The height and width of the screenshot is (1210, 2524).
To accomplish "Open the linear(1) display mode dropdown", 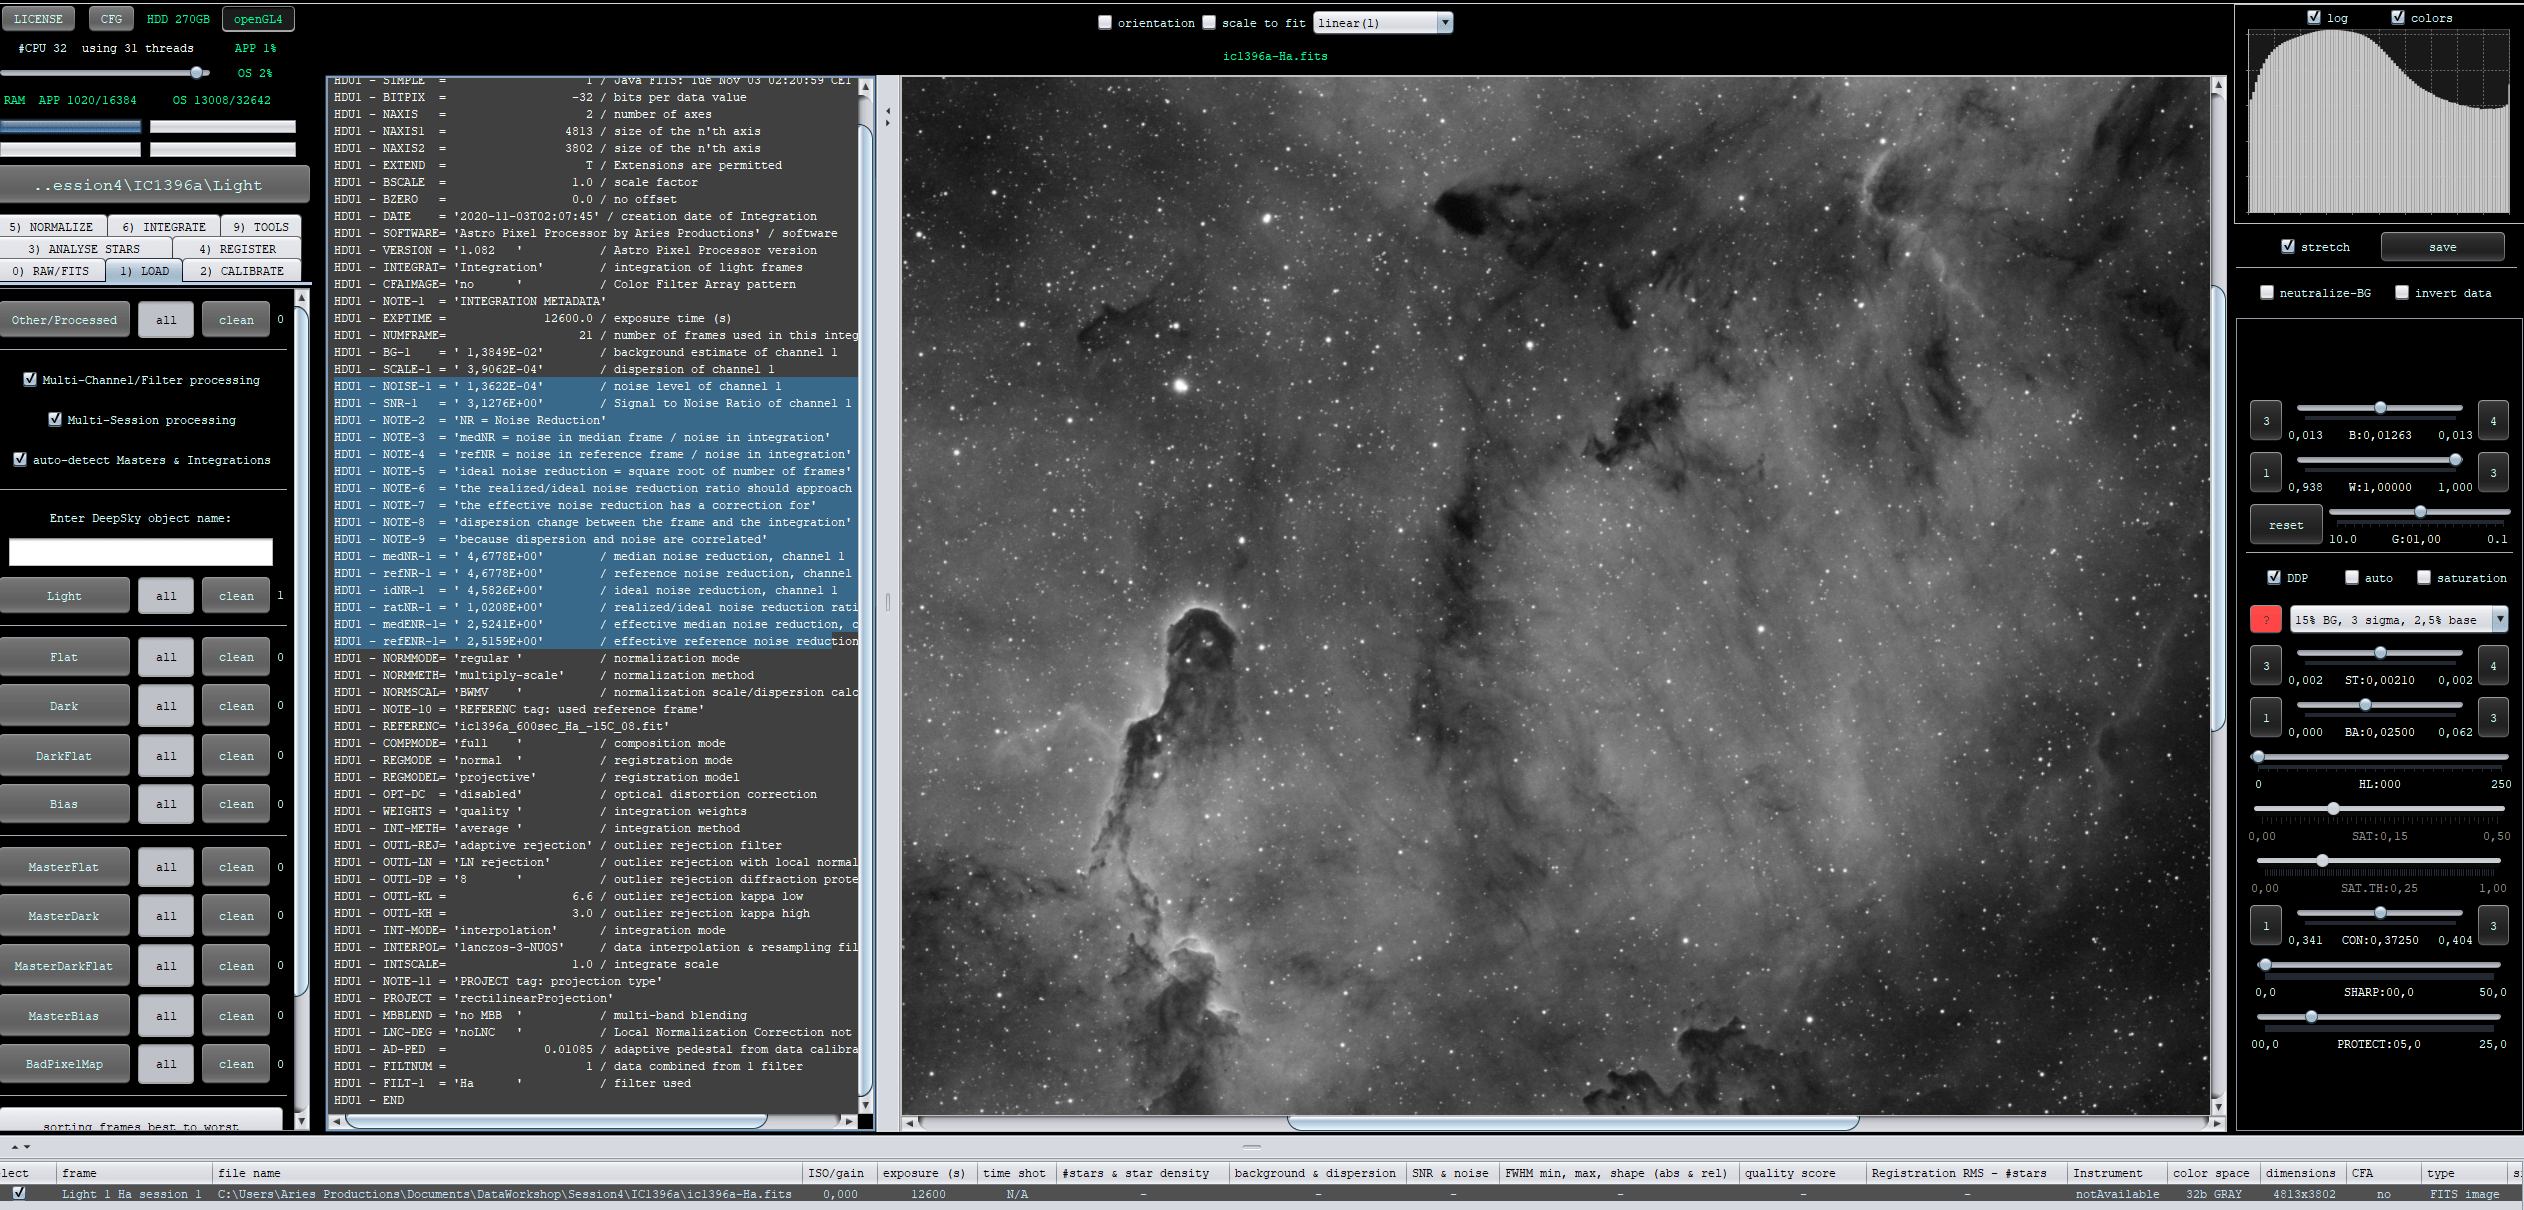I will click(1383, 23).
